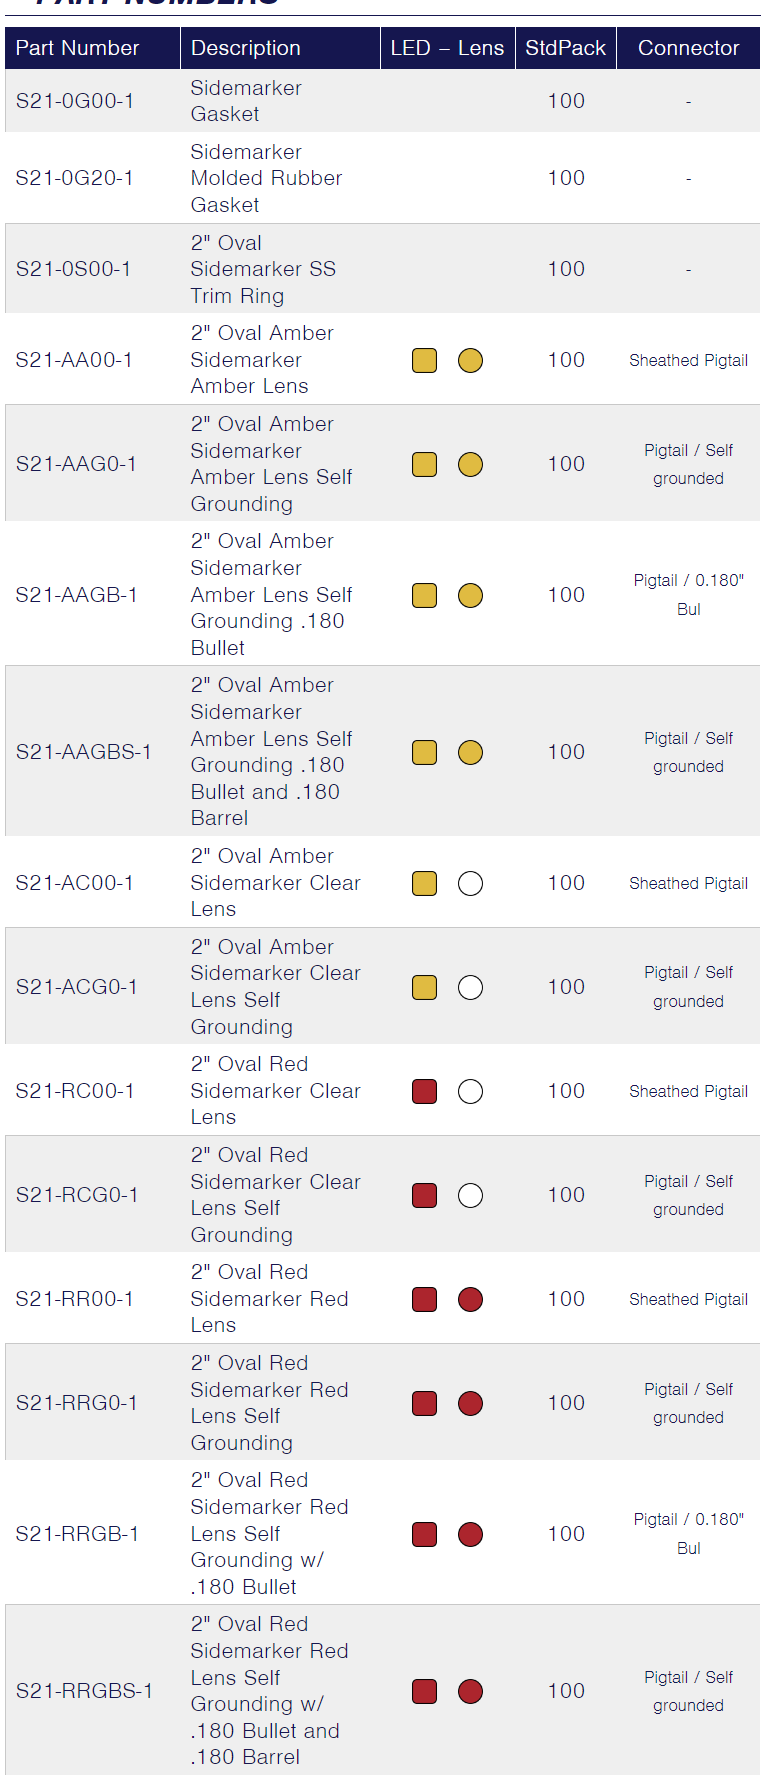
Task: Click red LED square icon for S21-RC00-1
Action: 425,1091
